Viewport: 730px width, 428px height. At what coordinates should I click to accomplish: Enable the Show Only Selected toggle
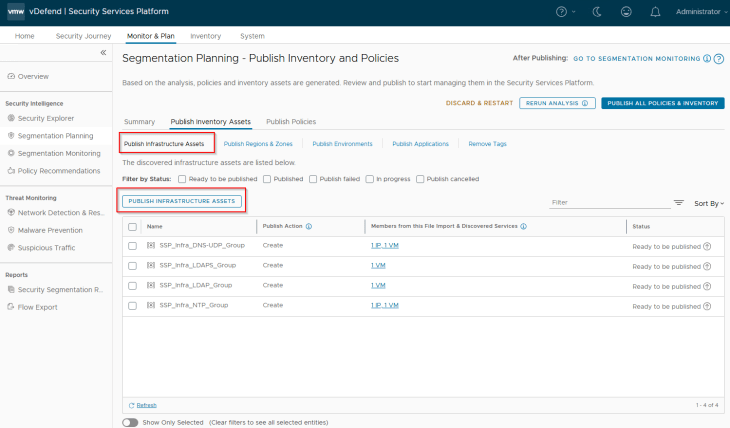point(130,422)
